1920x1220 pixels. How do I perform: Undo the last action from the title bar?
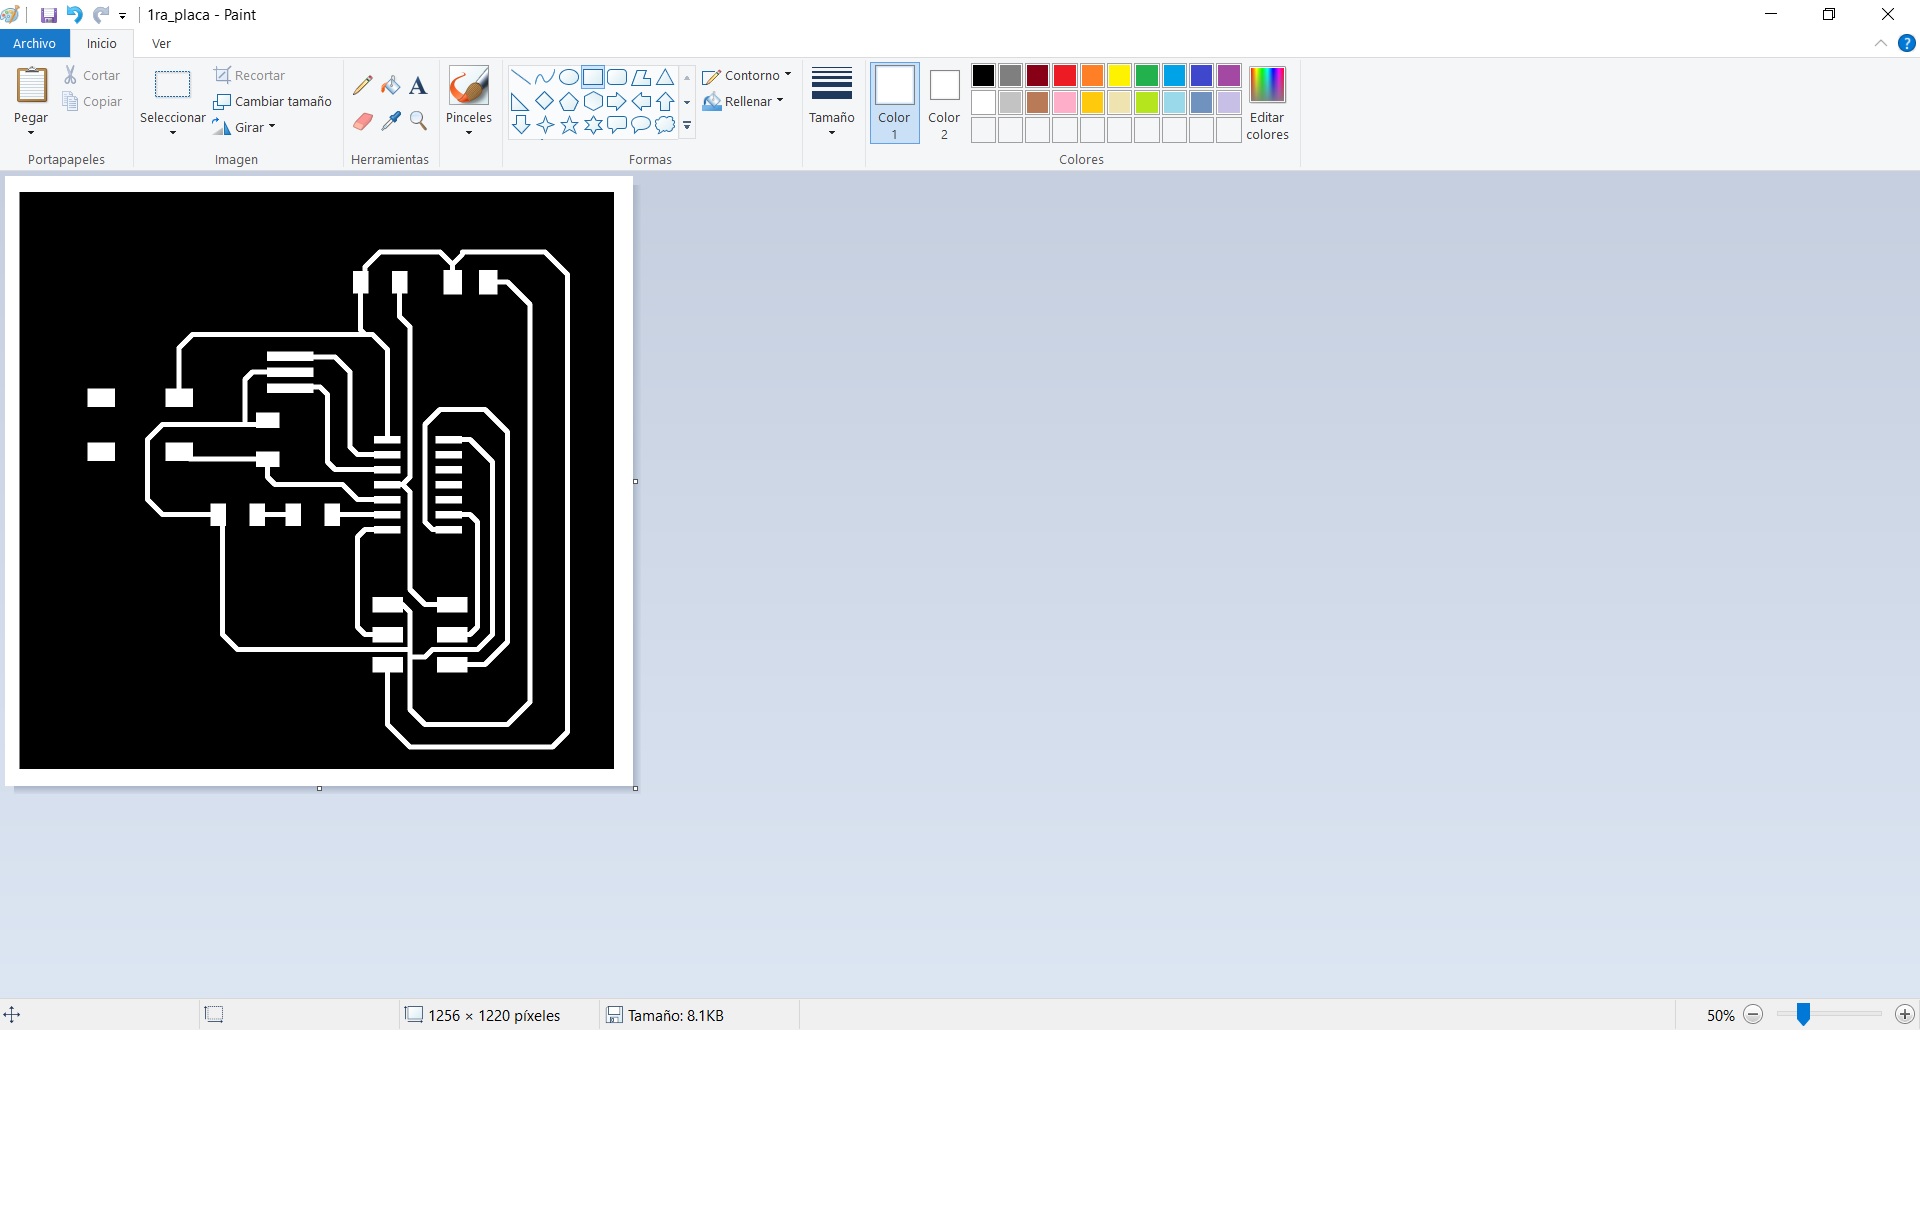point(74,15)
